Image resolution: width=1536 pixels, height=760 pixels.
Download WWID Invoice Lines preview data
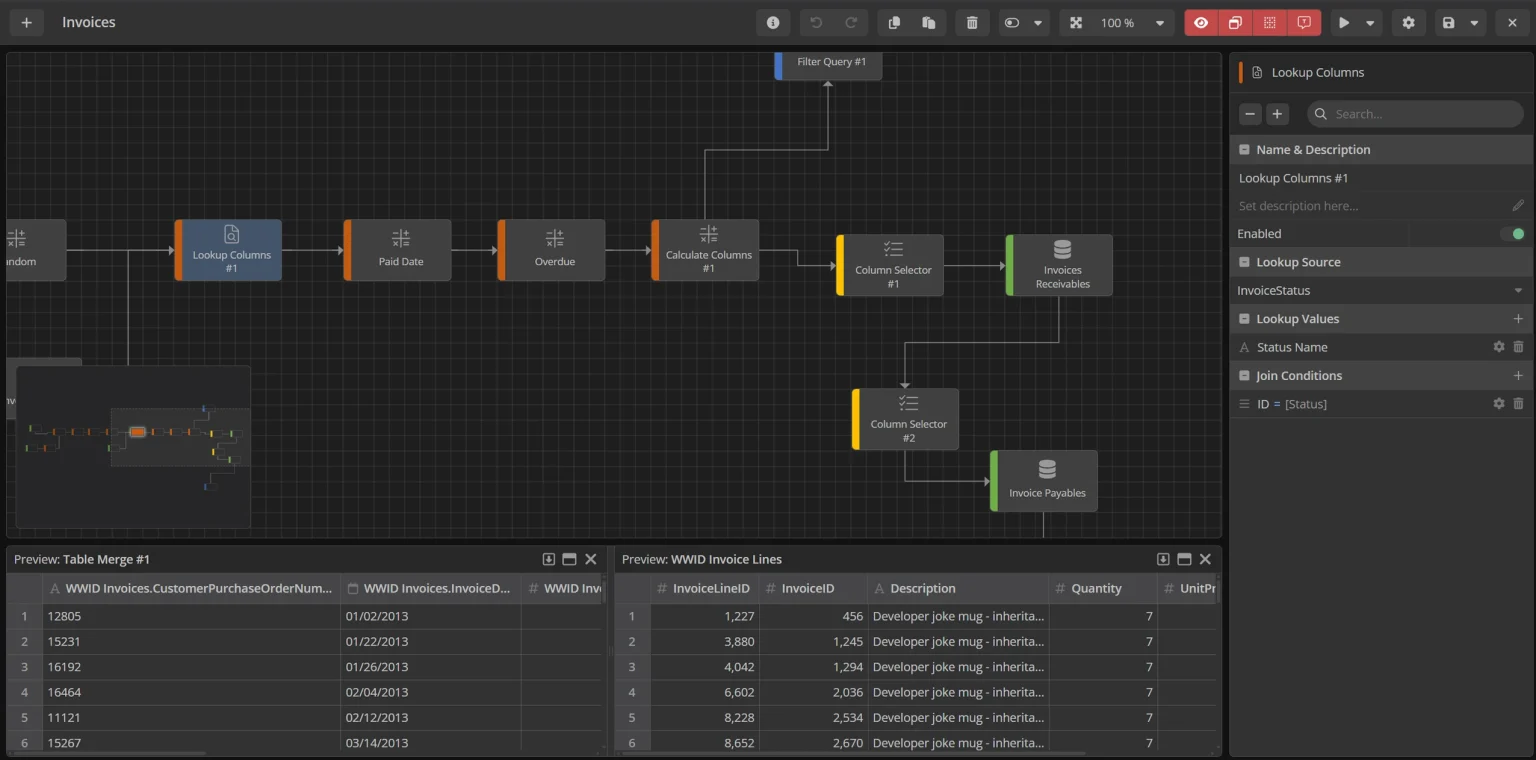point(1163,559)
